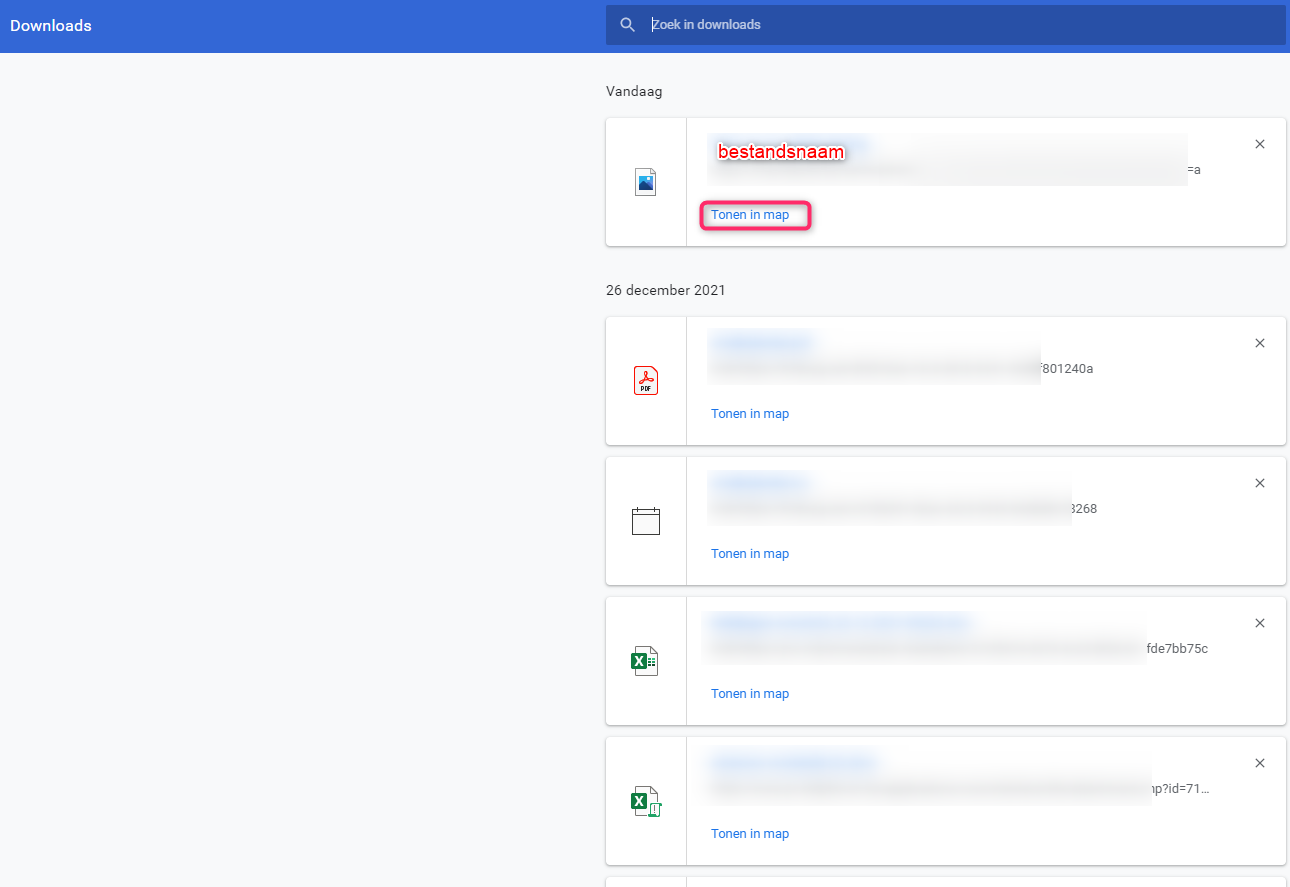Image resolution: width=1290 pixels, height=887 pixels.
Task: Click Tonen in map for today's image
Action: pos(750,215)
